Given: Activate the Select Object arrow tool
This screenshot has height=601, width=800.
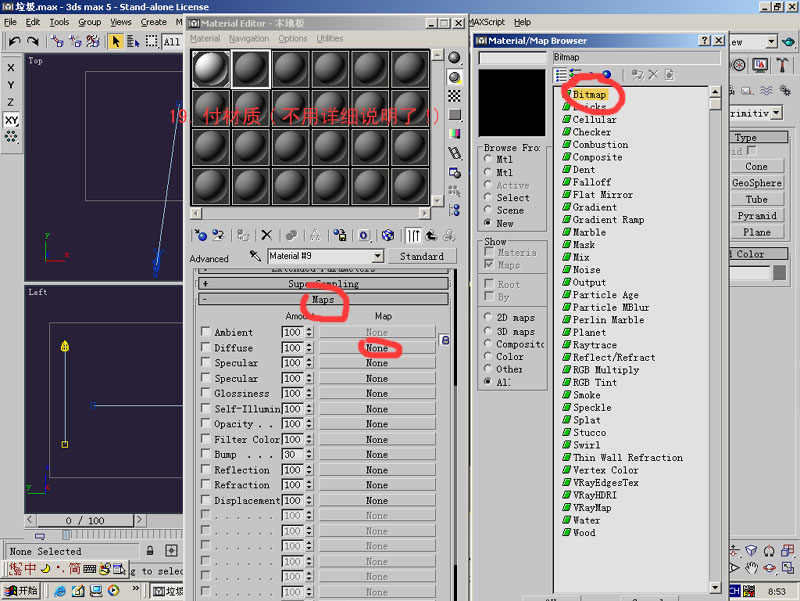Looking at the screenshot, I should coord(116,41).
